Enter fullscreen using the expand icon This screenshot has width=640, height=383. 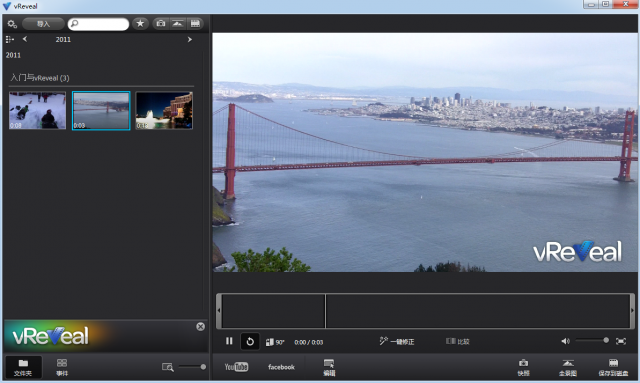(x=620, y=341)
